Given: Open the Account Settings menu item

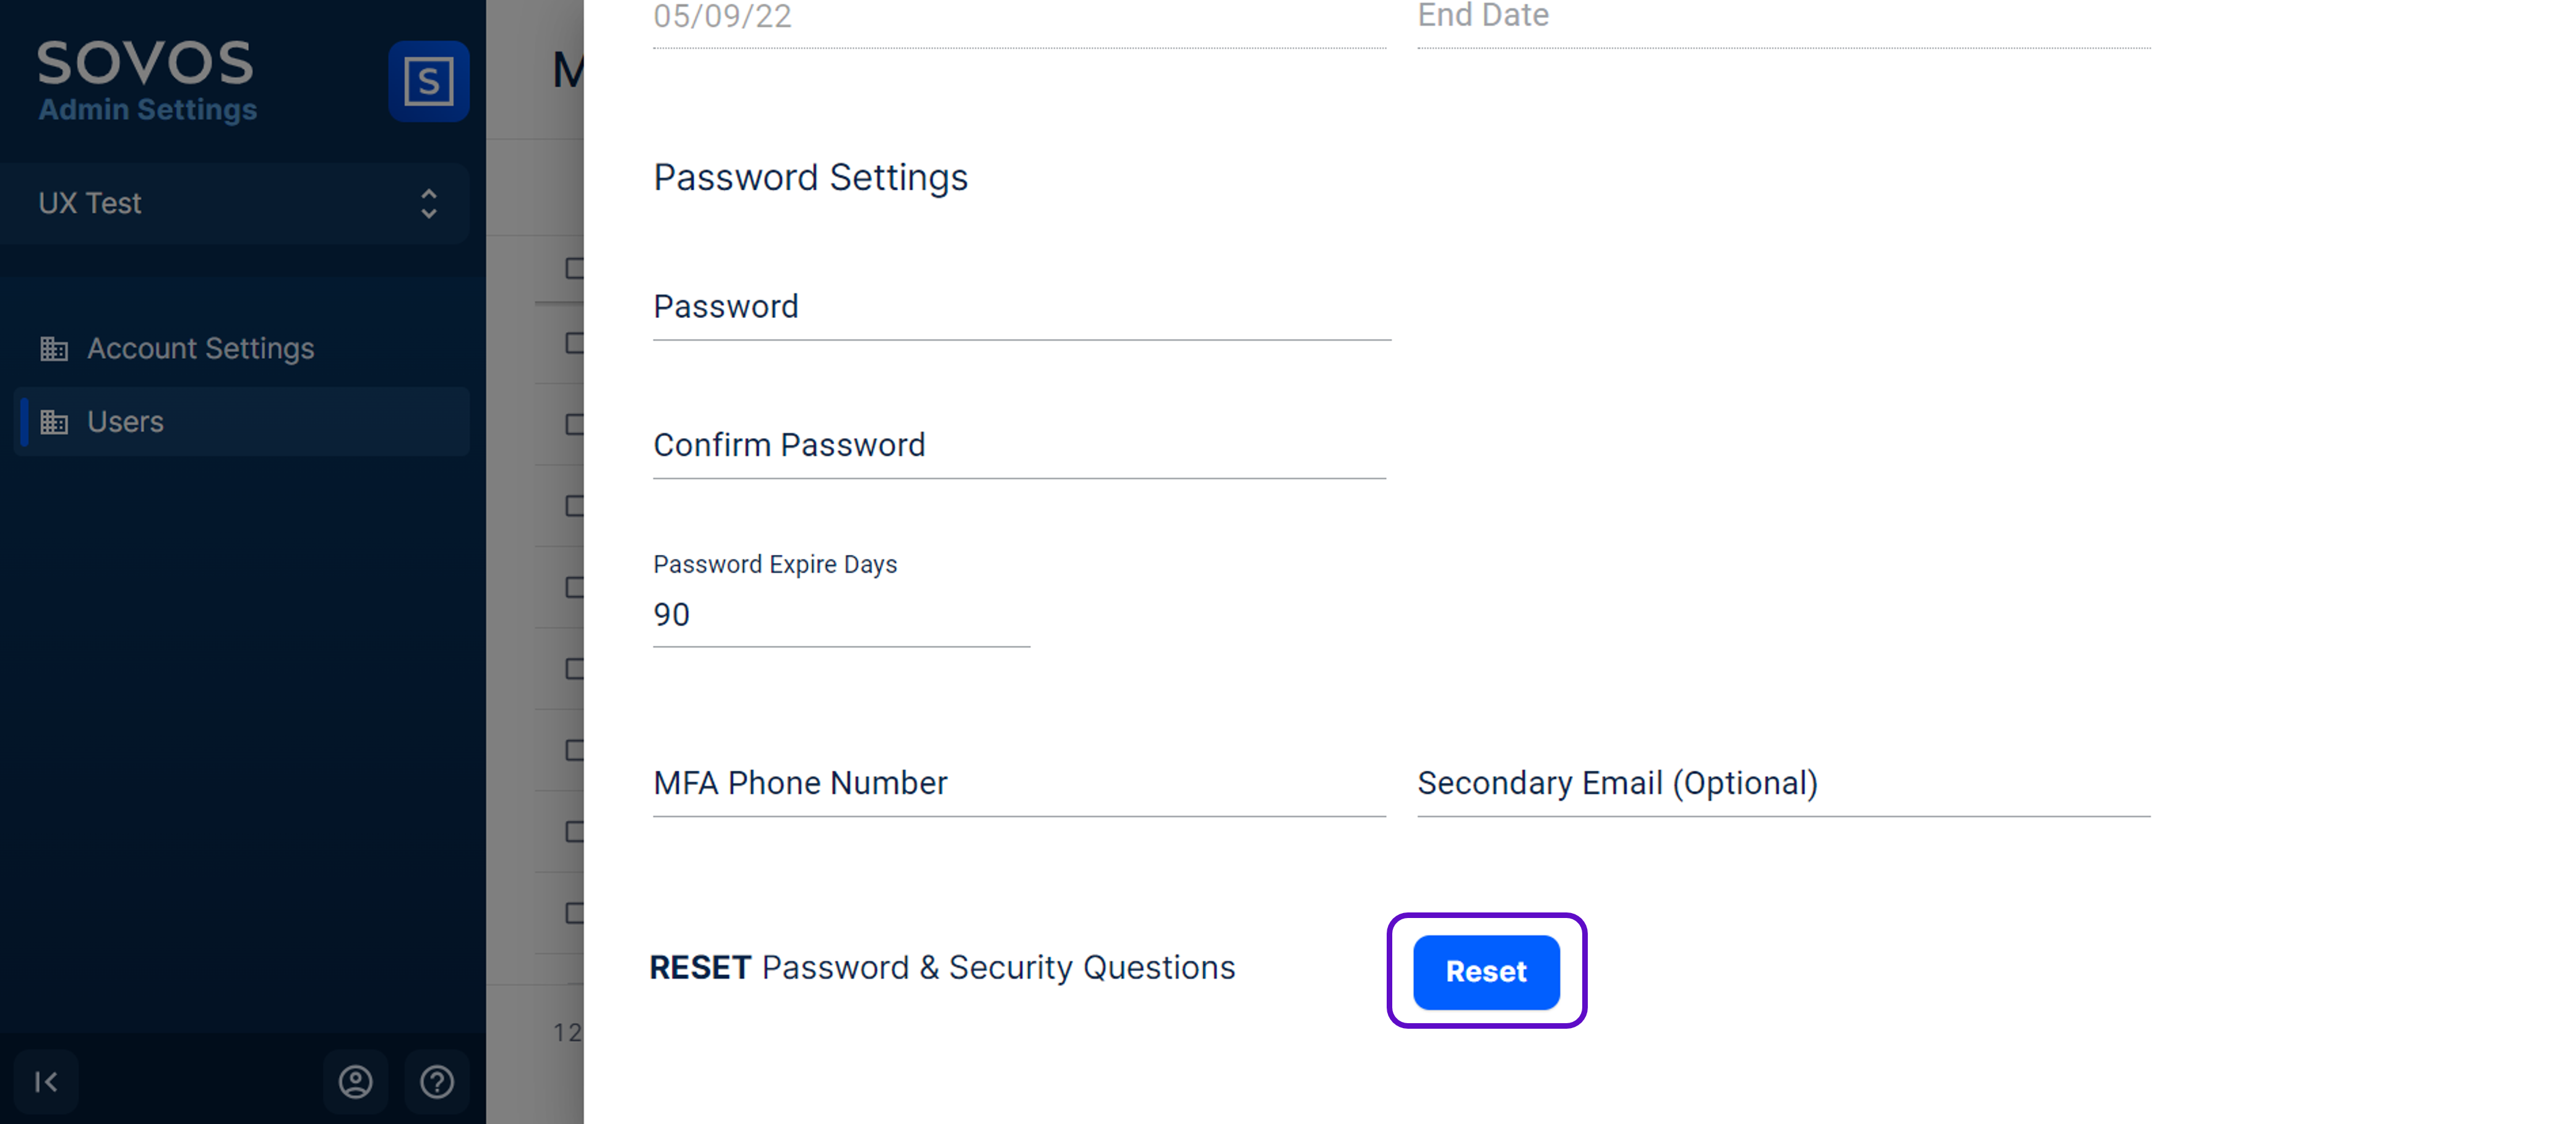Looking at the screenshot, I should point(201,349).
